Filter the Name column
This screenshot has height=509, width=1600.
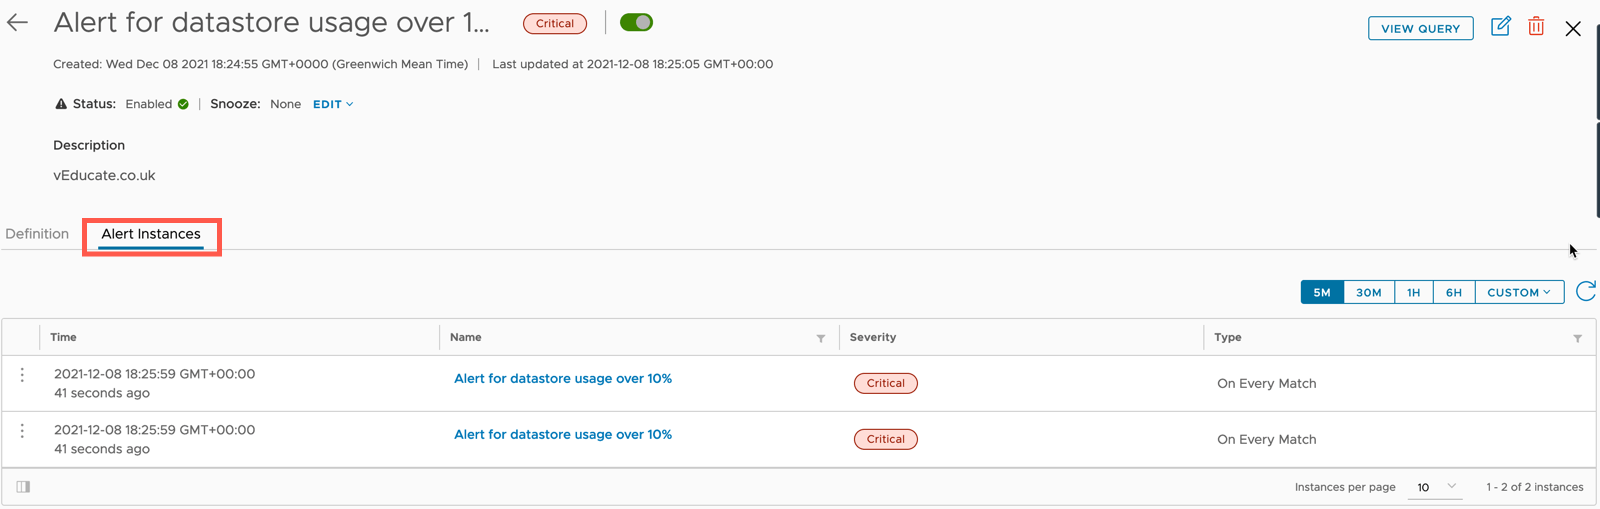(x=821, y=338)
